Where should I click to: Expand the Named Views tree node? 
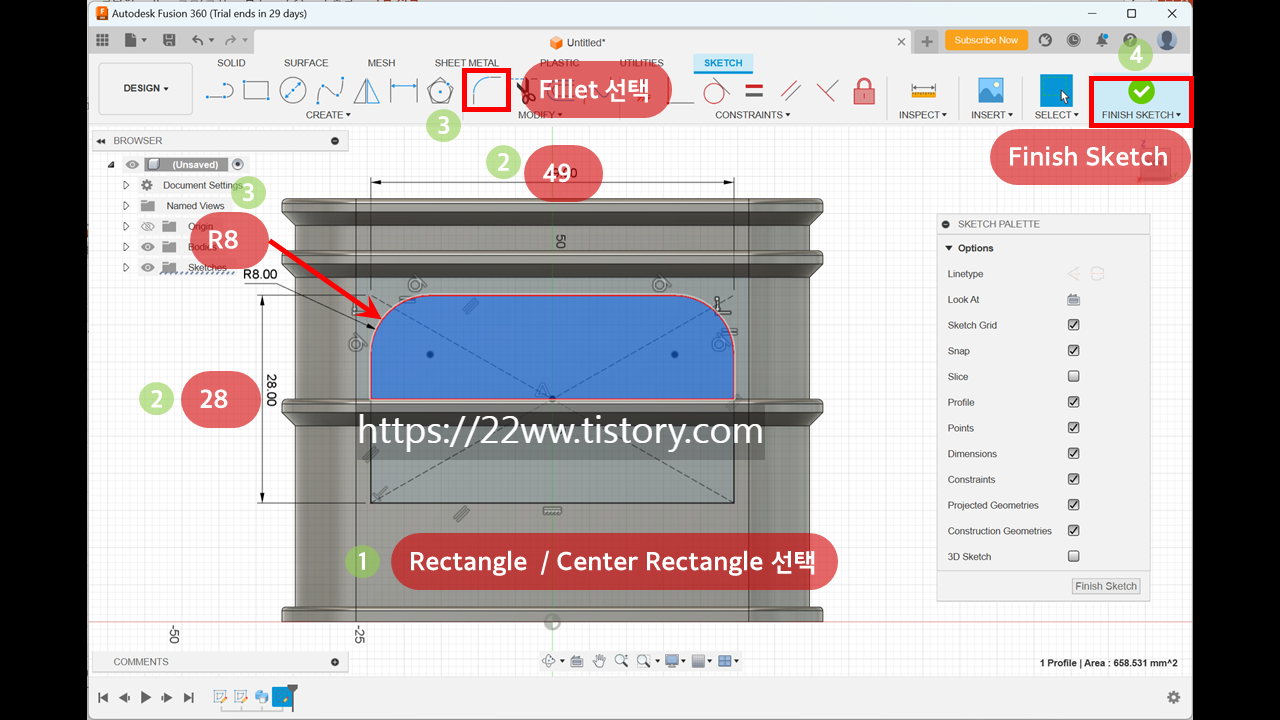coord(126,206)
